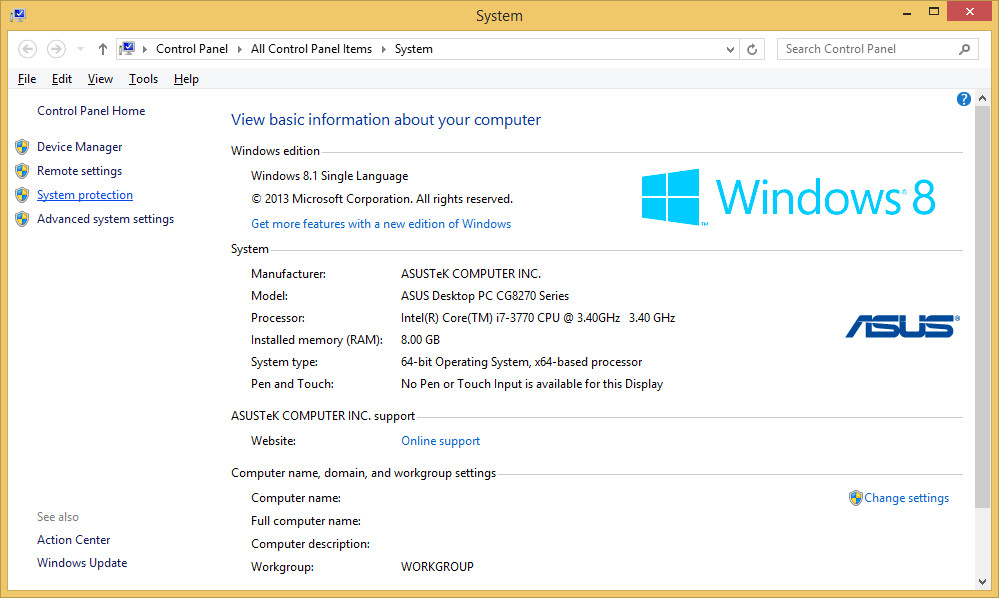This screenshot has width=999, height=598.
Task: Click the ASUSTeK COMPUTER INC. manufacturer value
Action: point(471,274)
